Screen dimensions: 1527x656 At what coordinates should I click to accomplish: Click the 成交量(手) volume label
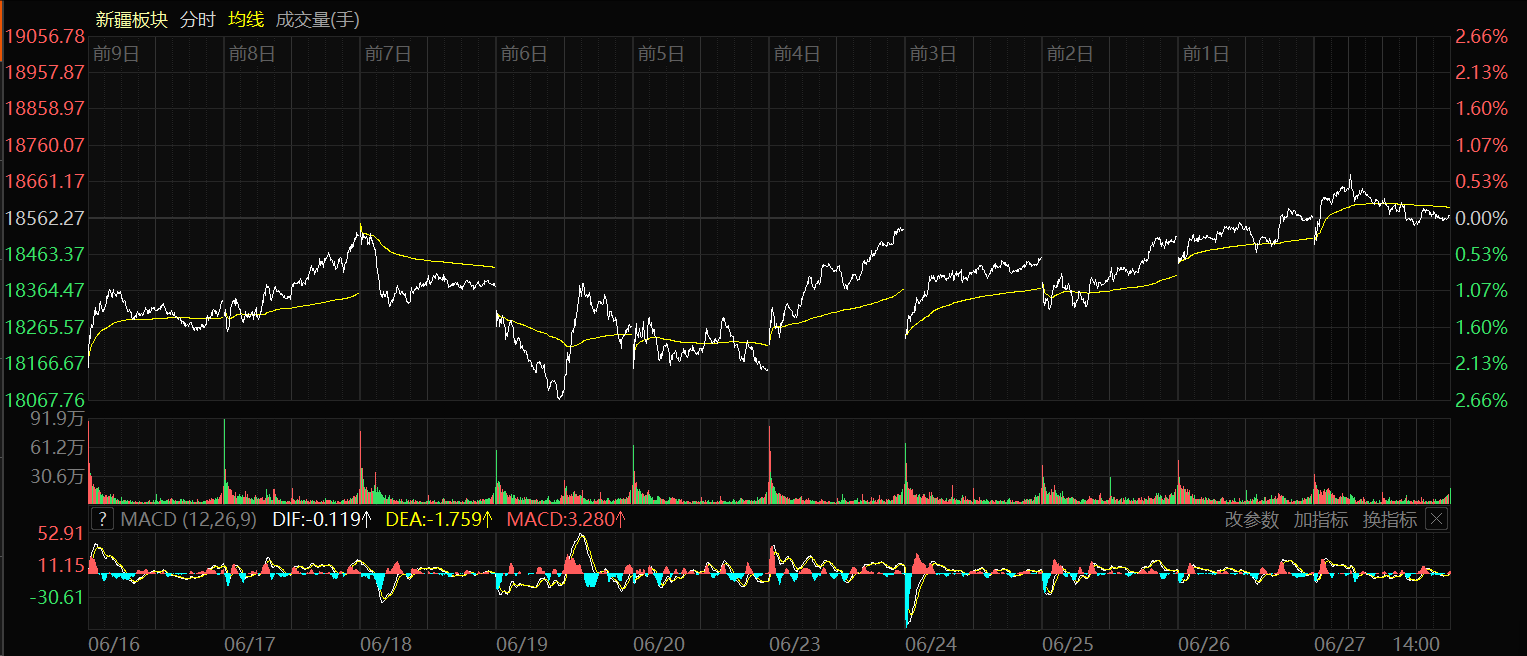tap(317, 19)
